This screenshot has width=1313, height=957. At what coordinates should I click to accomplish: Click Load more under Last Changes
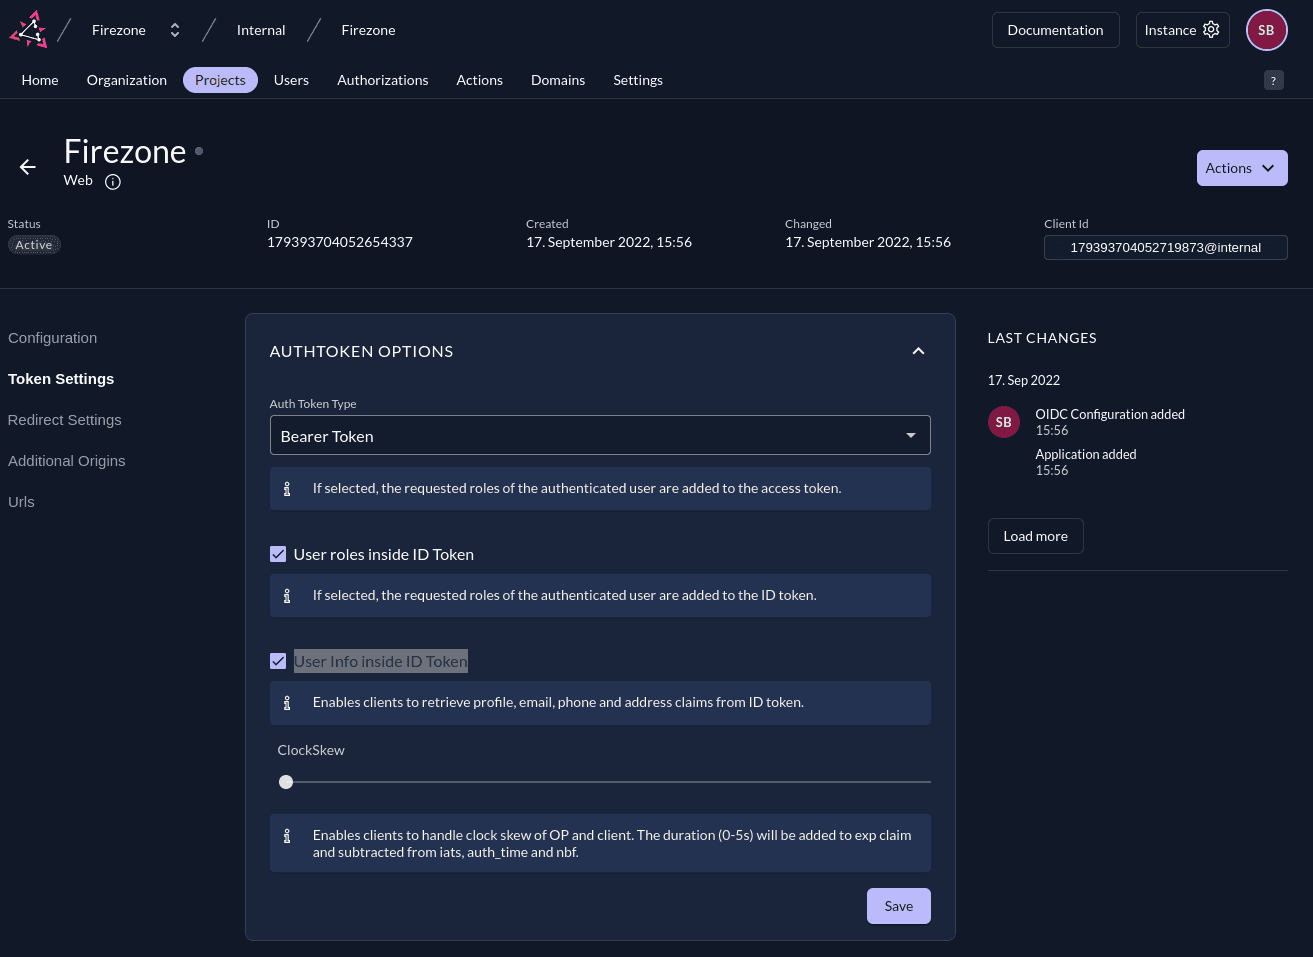[1035, 535]
